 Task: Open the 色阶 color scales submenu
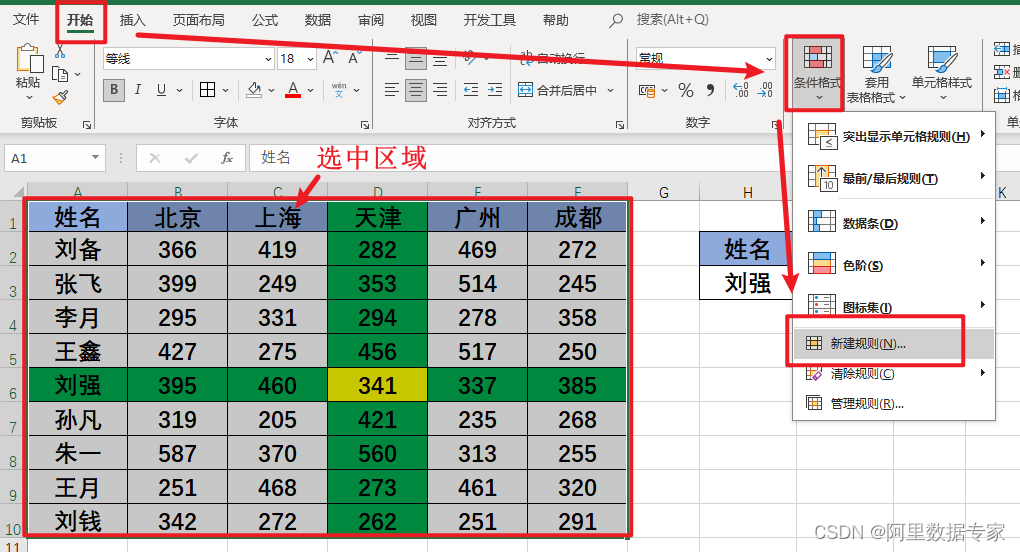click(894, 265)
